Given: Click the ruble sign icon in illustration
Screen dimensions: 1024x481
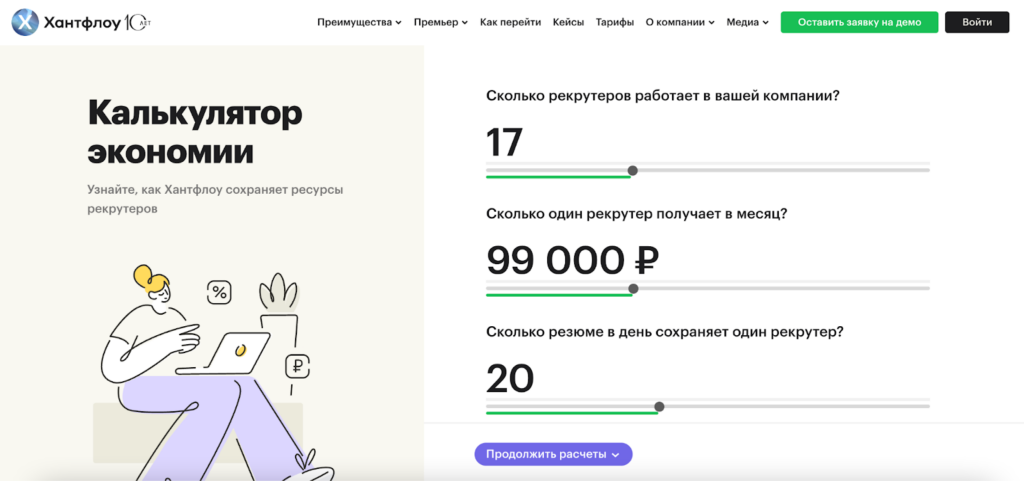Looking at the screenshot, I should pos(296,366).
